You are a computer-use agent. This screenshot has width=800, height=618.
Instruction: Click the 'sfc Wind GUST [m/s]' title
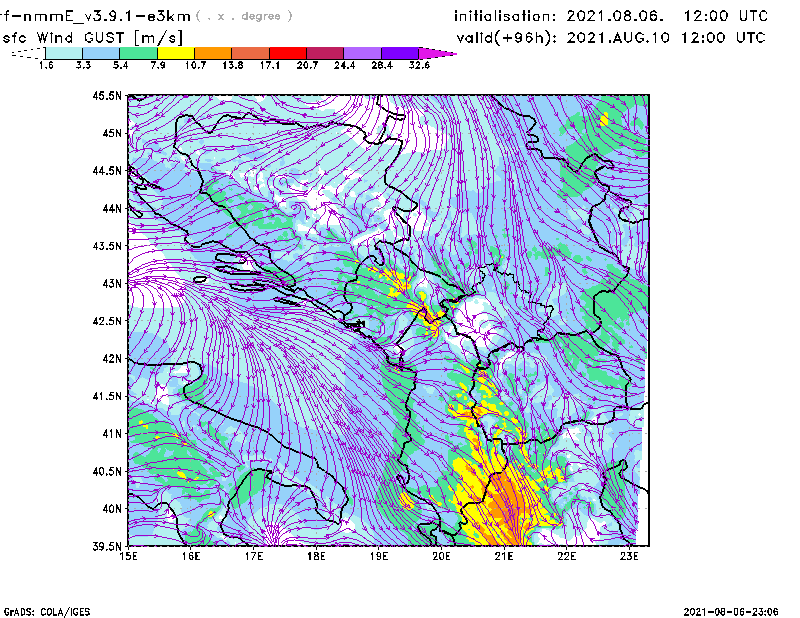tap(92, 38)
